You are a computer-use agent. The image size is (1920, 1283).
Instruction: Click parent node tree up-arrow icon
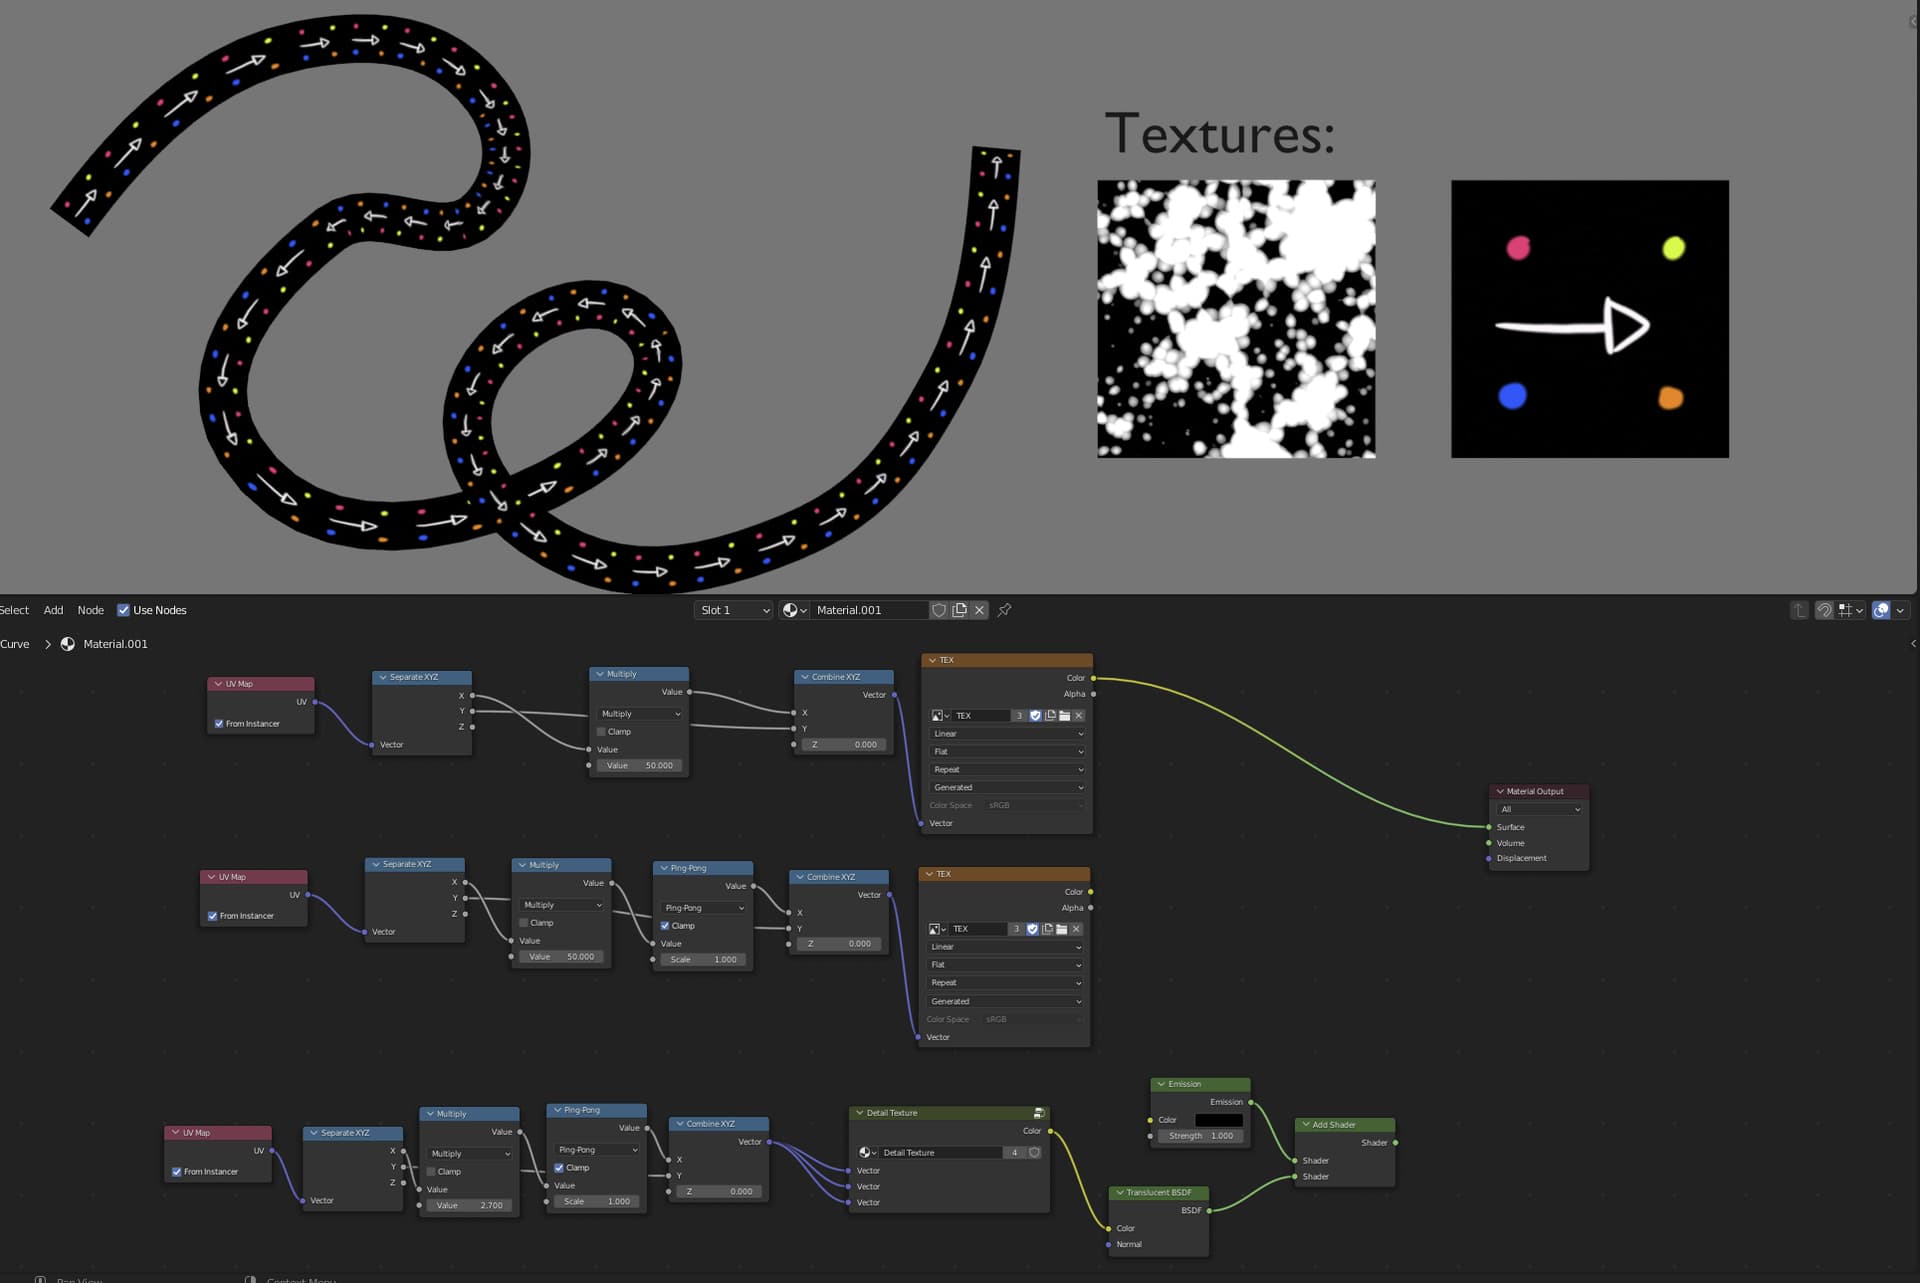pyautogui.click(x=1799, y=610)
